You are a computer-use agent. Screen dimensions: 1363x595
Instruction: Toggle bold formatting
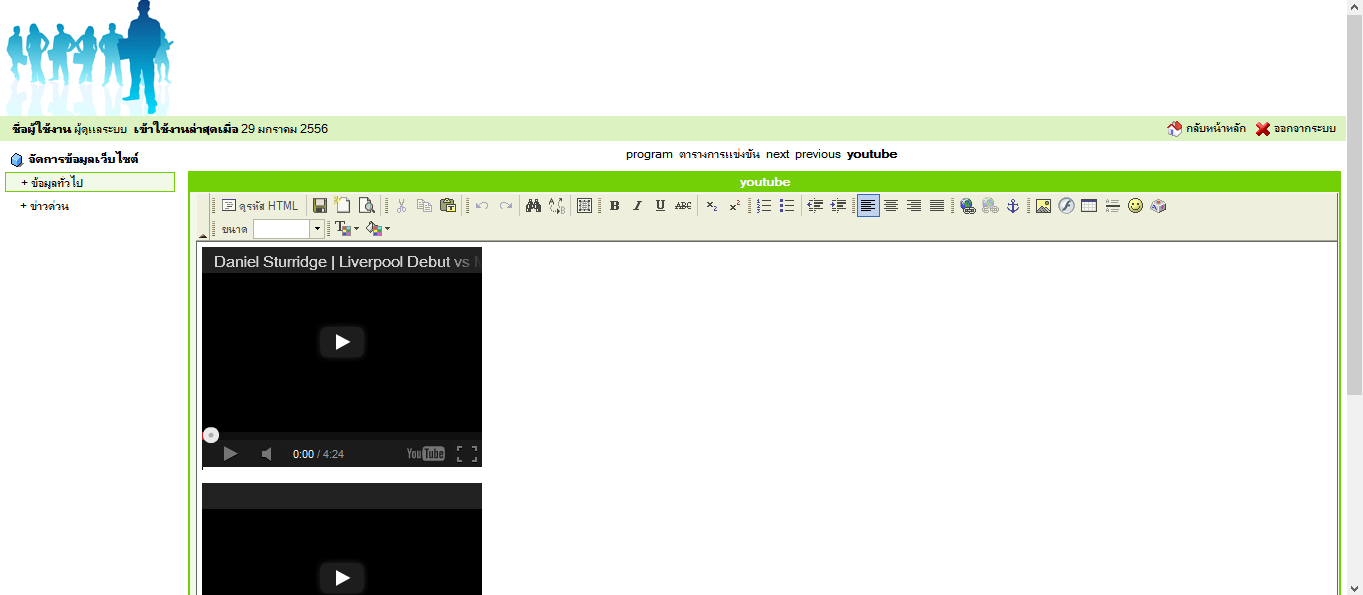click(614, 205)
